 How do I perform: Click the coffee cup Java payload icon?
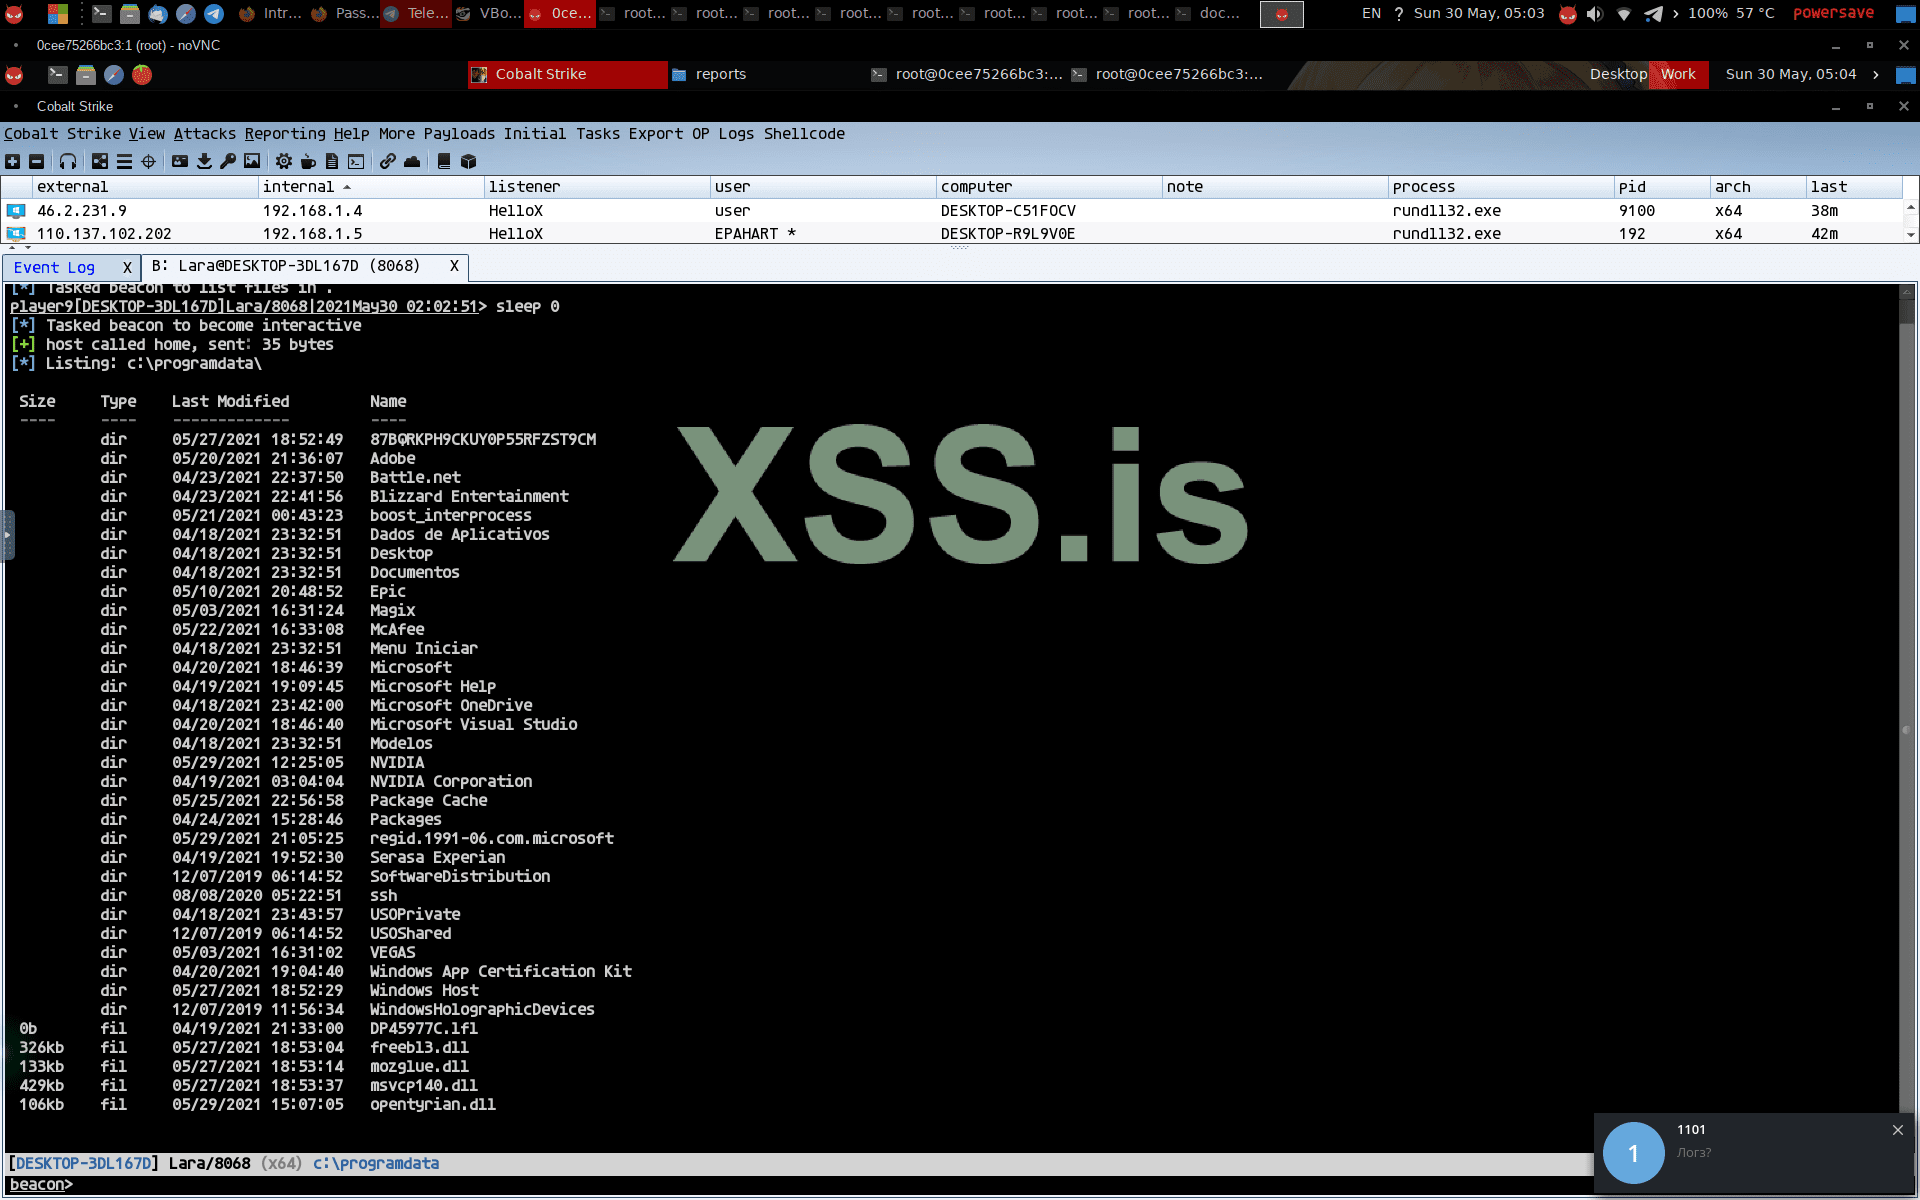tap(308, 161)
